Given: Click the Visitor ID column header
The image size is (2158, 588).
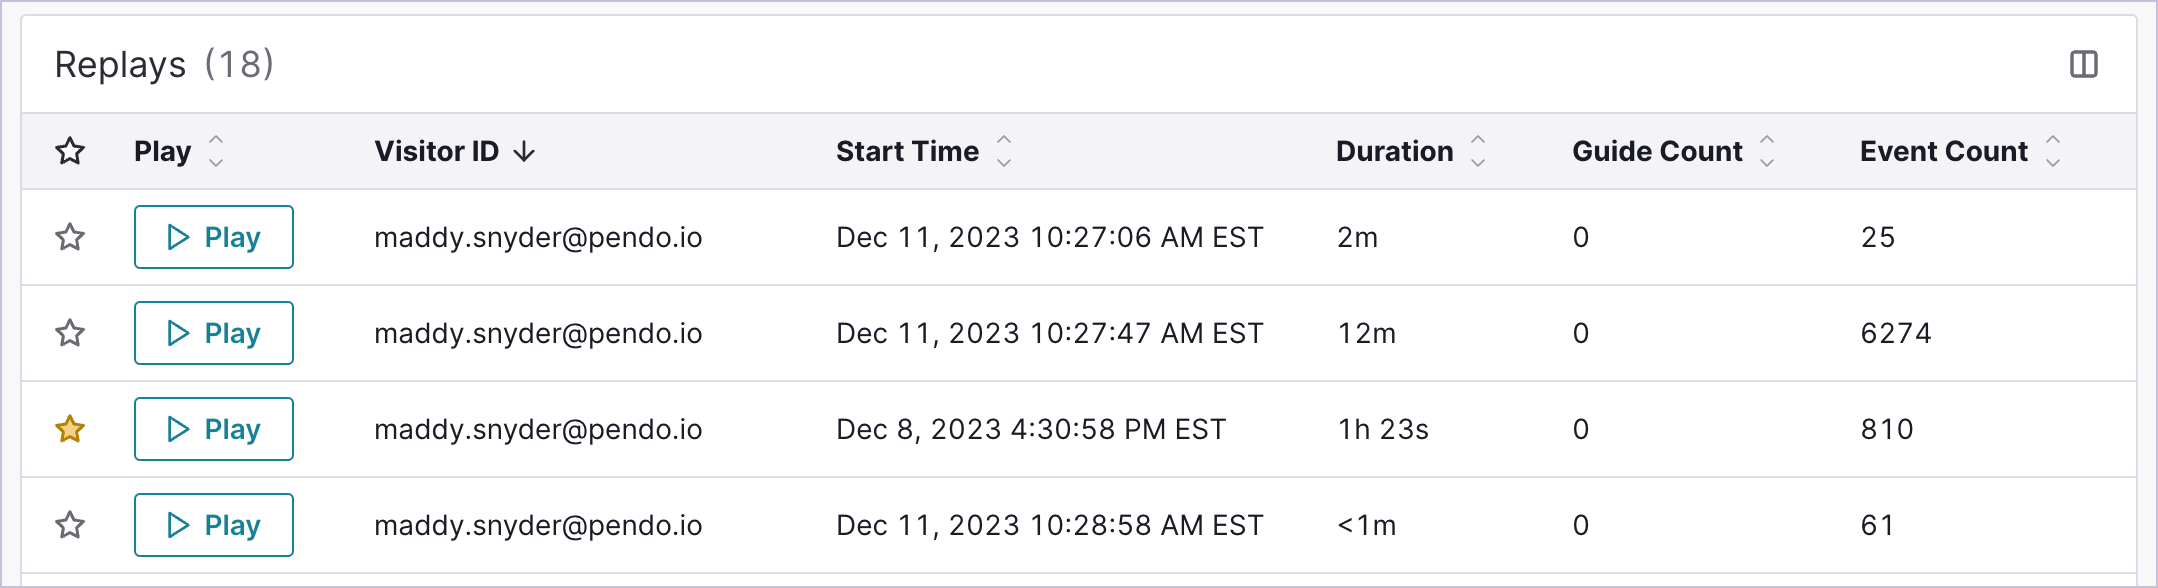Looking at the screenshot, I should (x=436, y=151).
